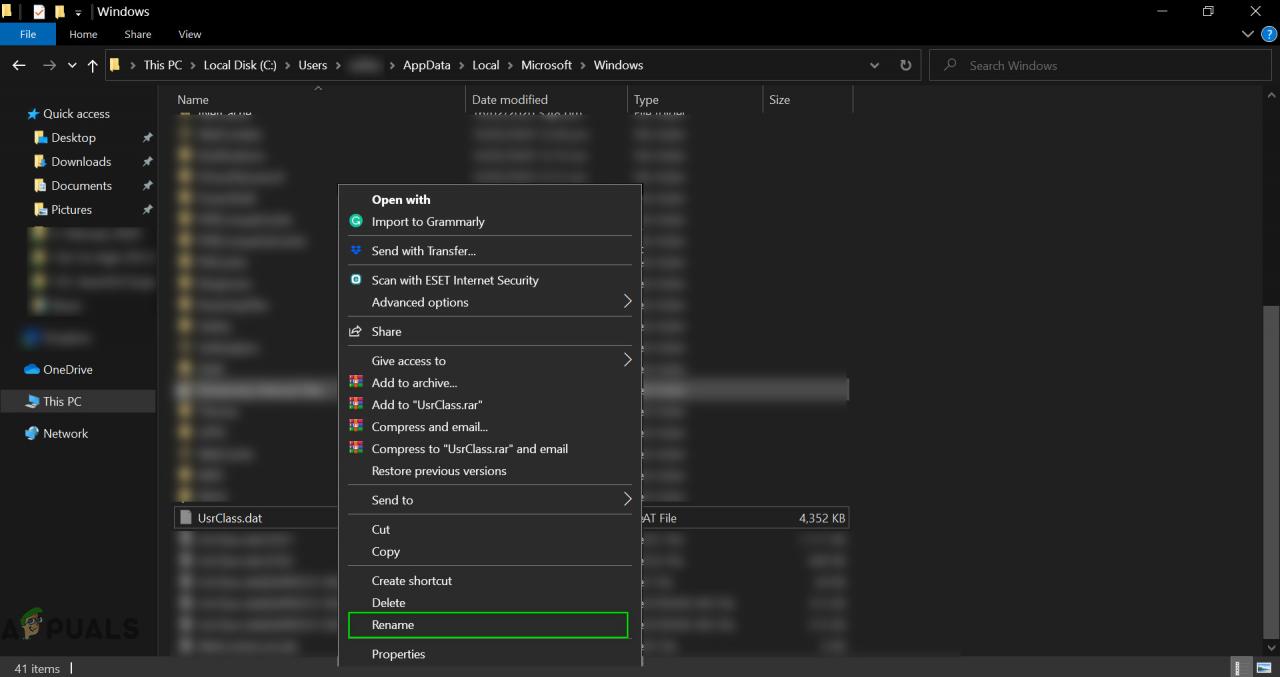Open OneDrive in the navigation pane
The image size is (1280, 677).
pyautogui.click(x=67, y=369)
